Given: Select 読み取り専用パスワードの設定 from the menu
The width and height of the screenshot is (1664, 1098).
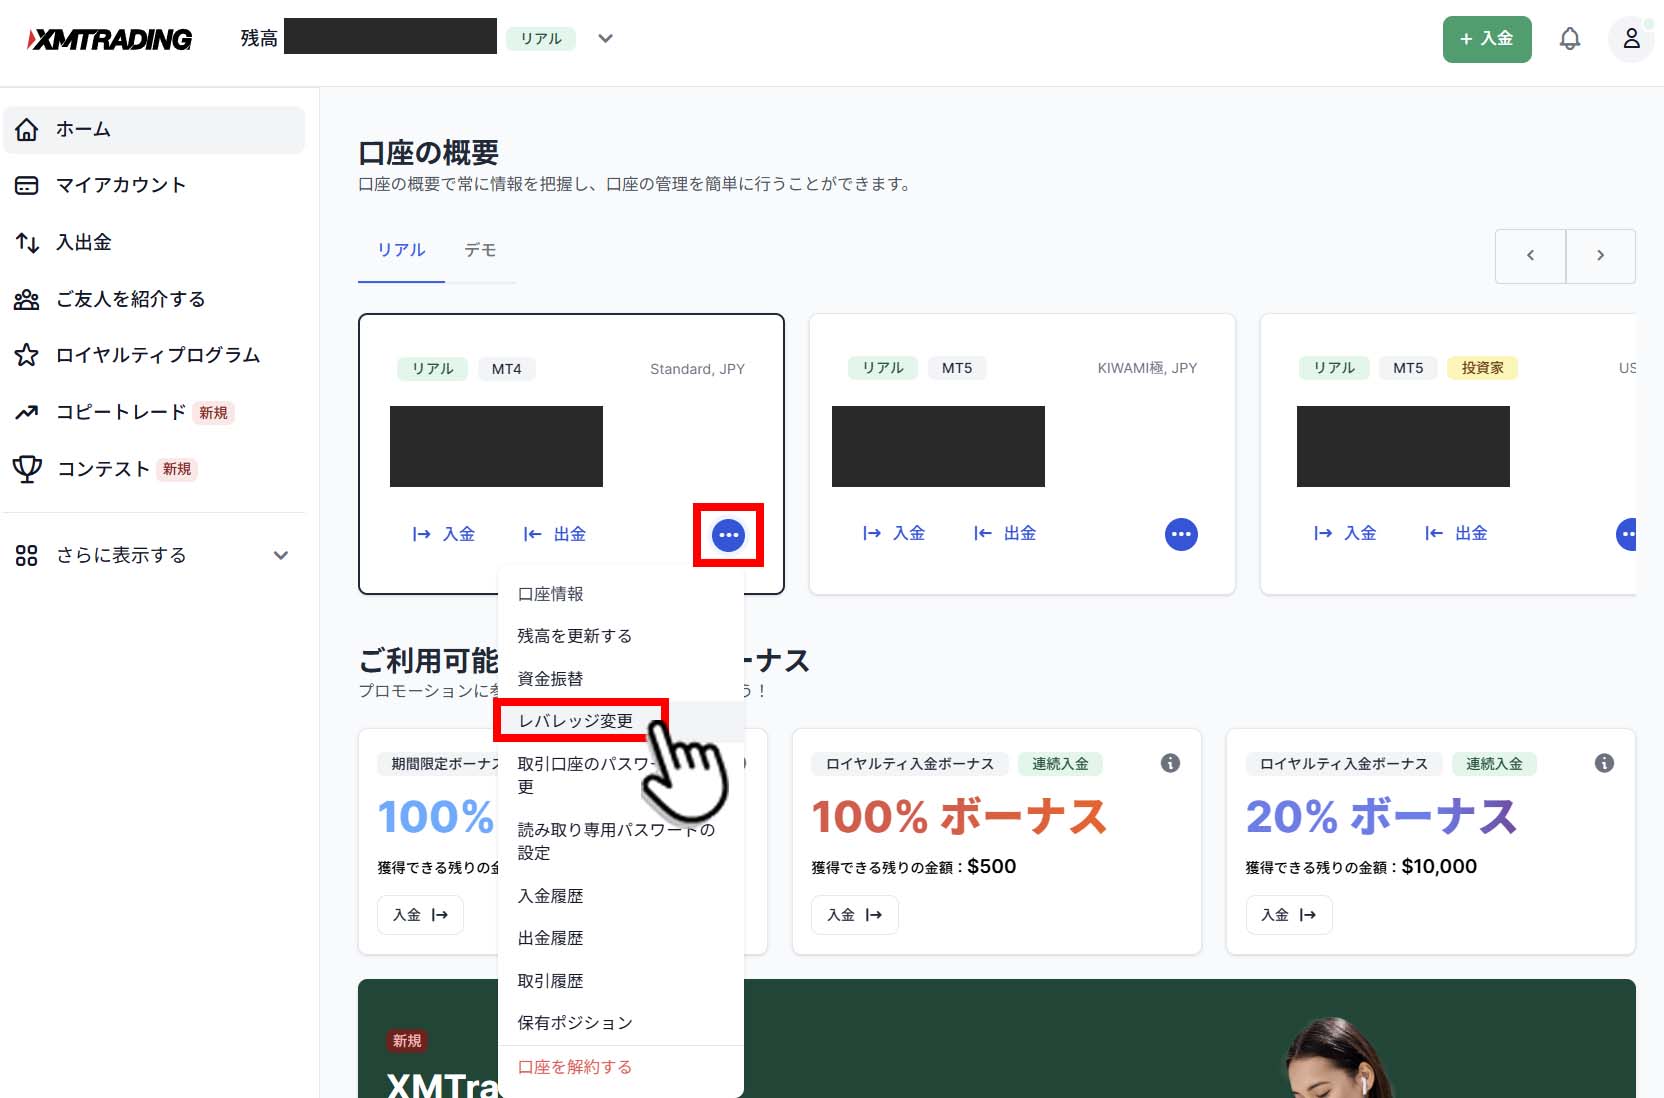Looking at the screenshot, I should click(x=621, y=841).
